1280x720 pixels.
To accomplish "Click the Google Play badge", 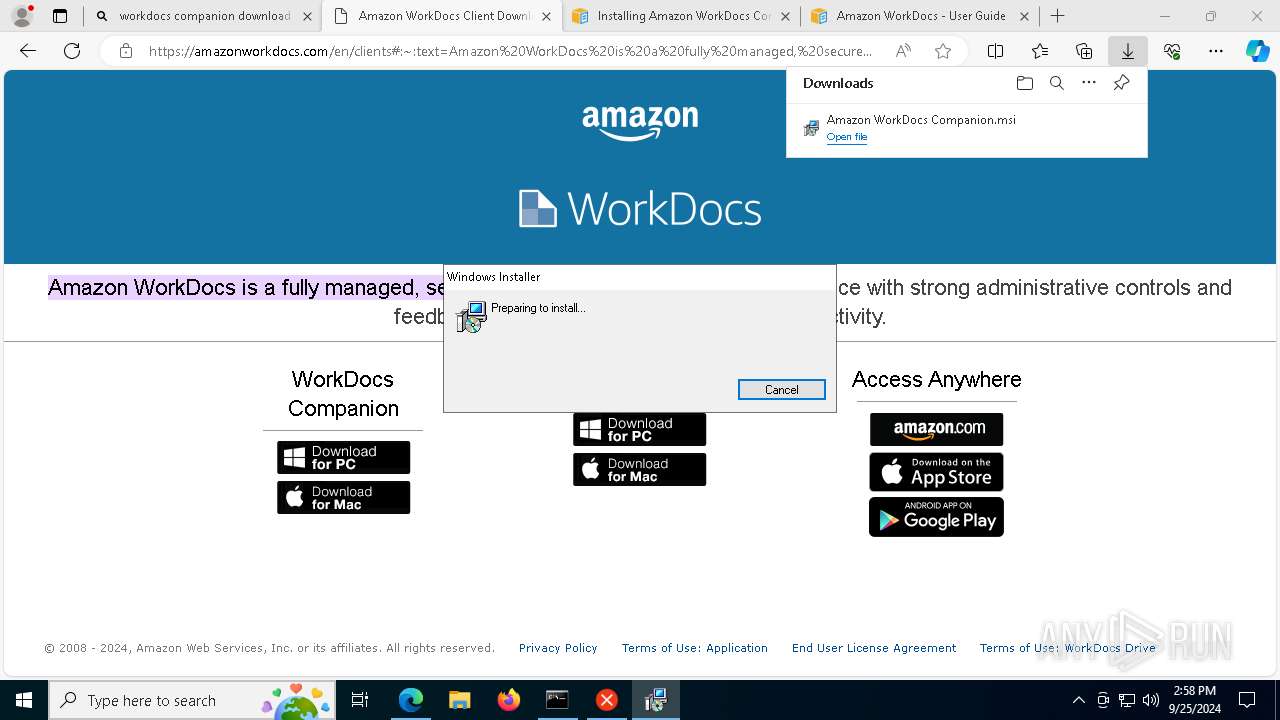I will coord(936,517).
